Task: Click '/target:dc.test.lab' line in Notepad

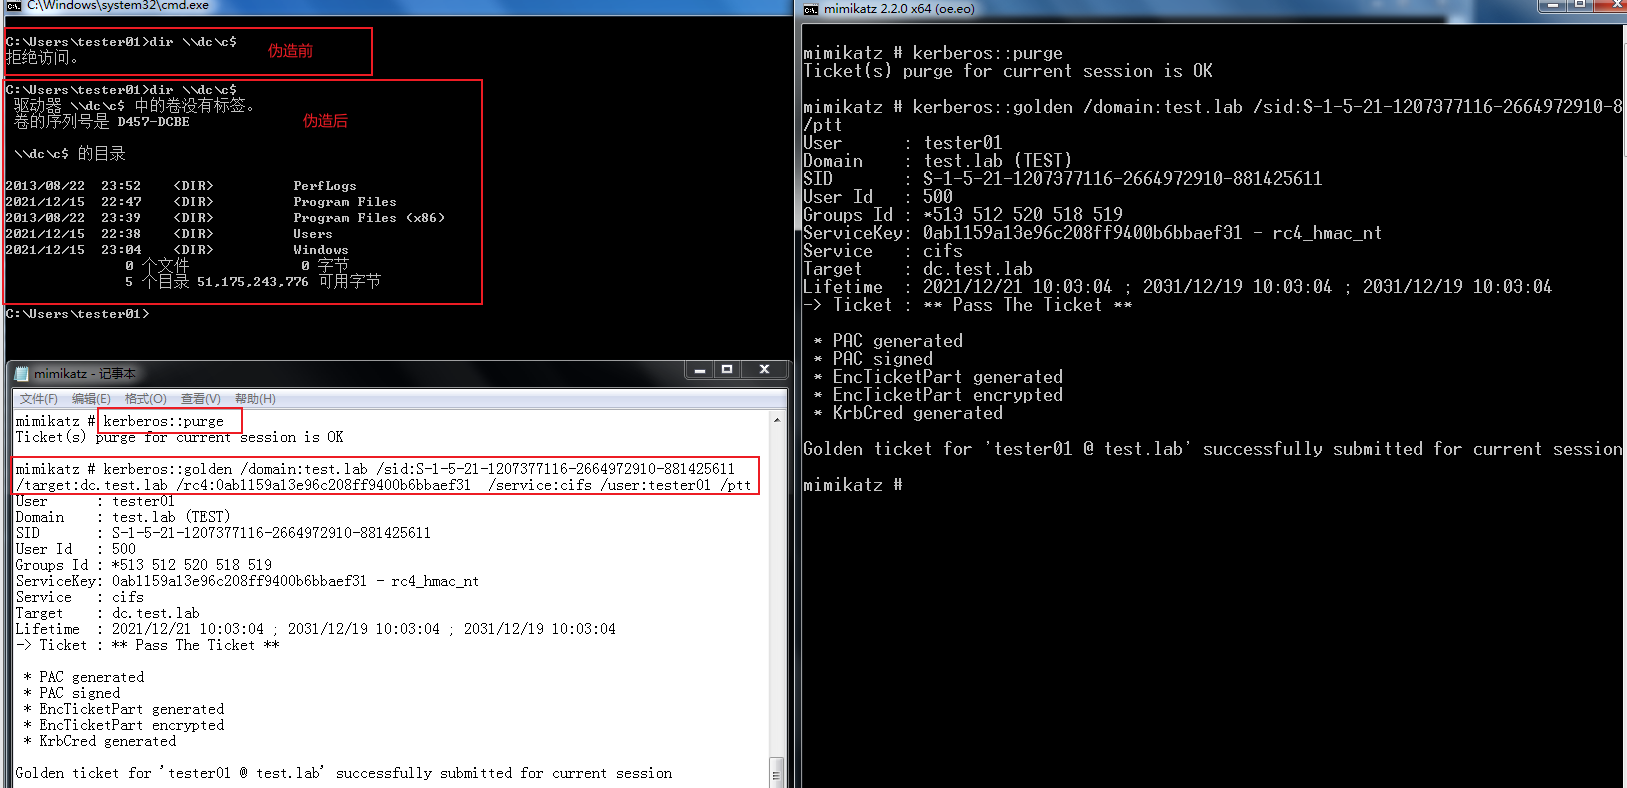Action: (x=383, y=485)
